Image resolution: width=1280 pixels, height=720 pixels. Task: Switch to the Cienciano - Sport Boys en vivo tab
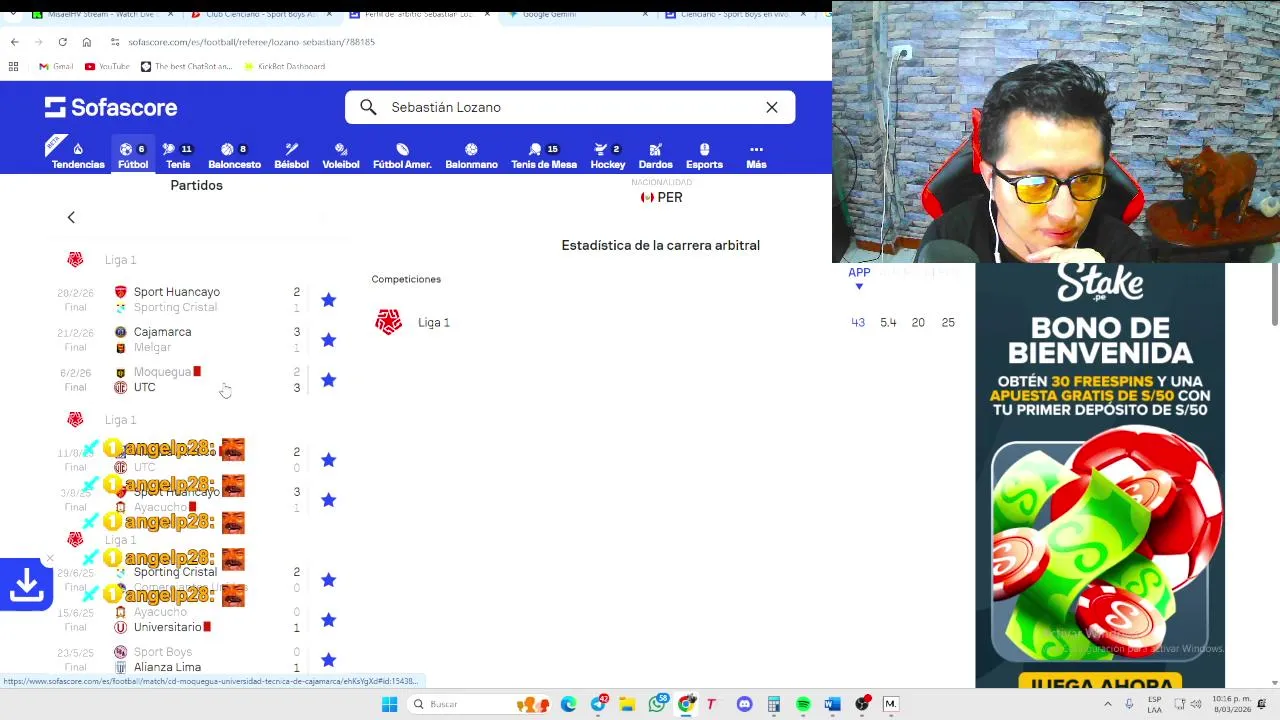(x=735, y=14)
